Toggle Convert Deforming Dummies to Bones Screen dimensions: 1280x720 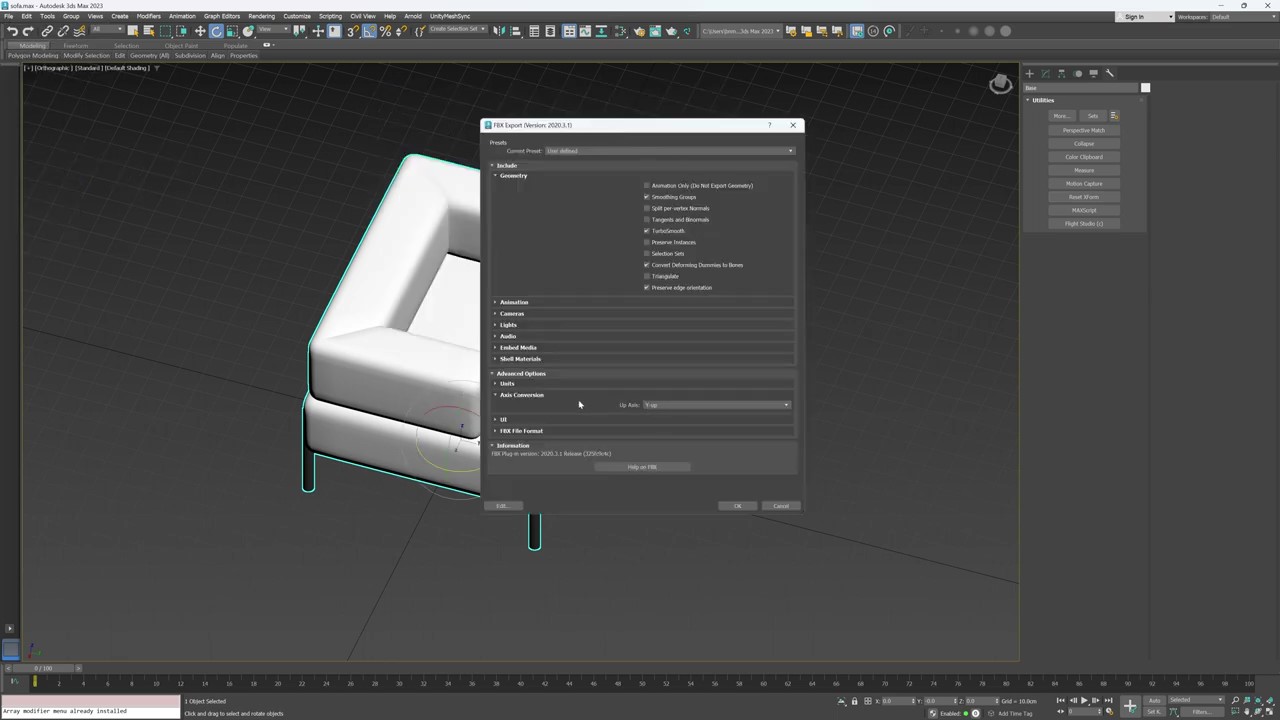tap(647, 265)
